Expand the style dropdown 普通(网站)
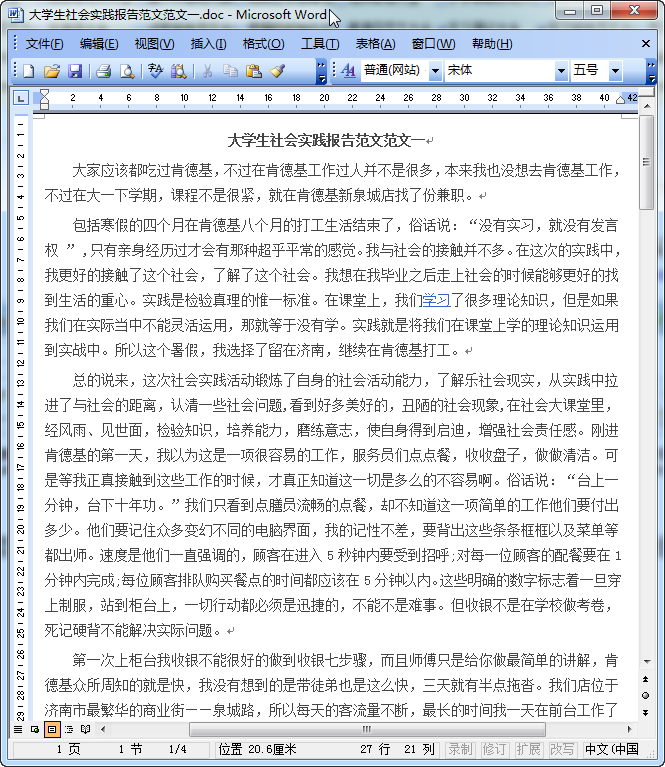 tap(435, 71)
